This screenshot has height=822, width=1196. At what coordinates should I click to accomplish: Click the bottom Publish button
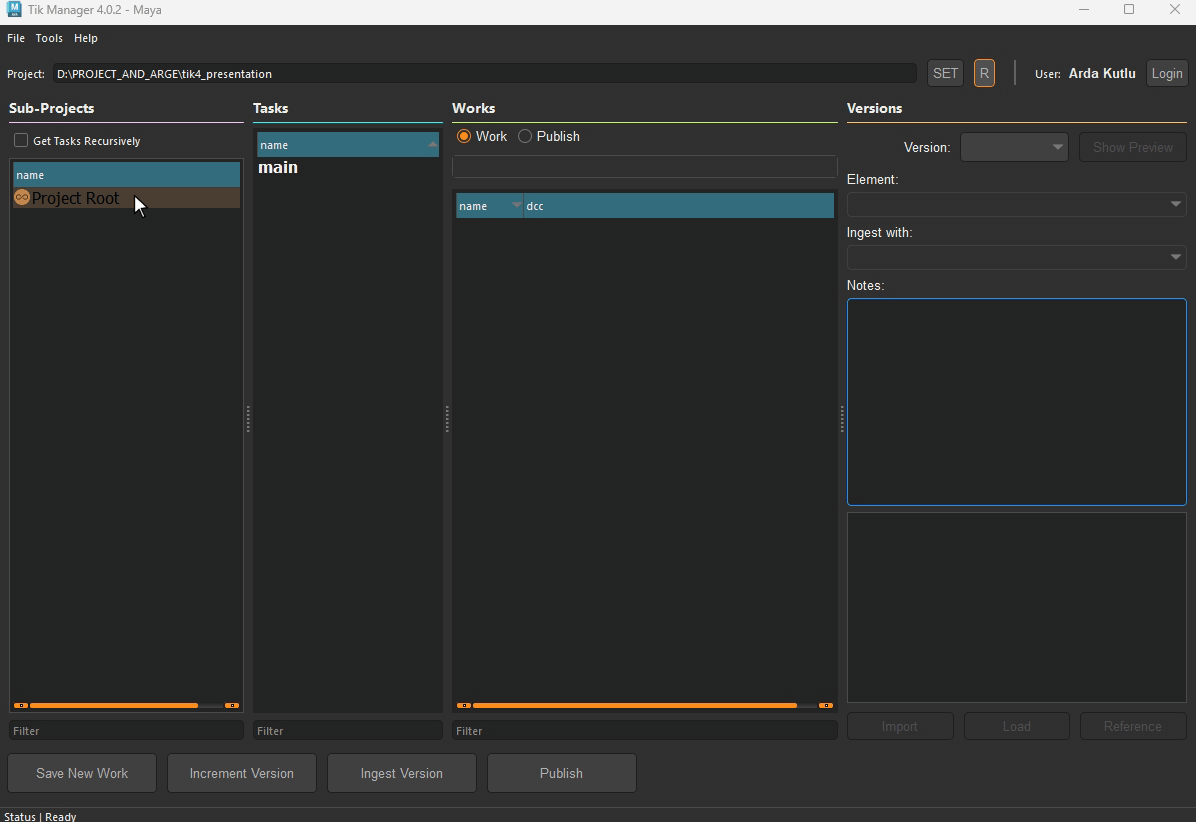561,773
